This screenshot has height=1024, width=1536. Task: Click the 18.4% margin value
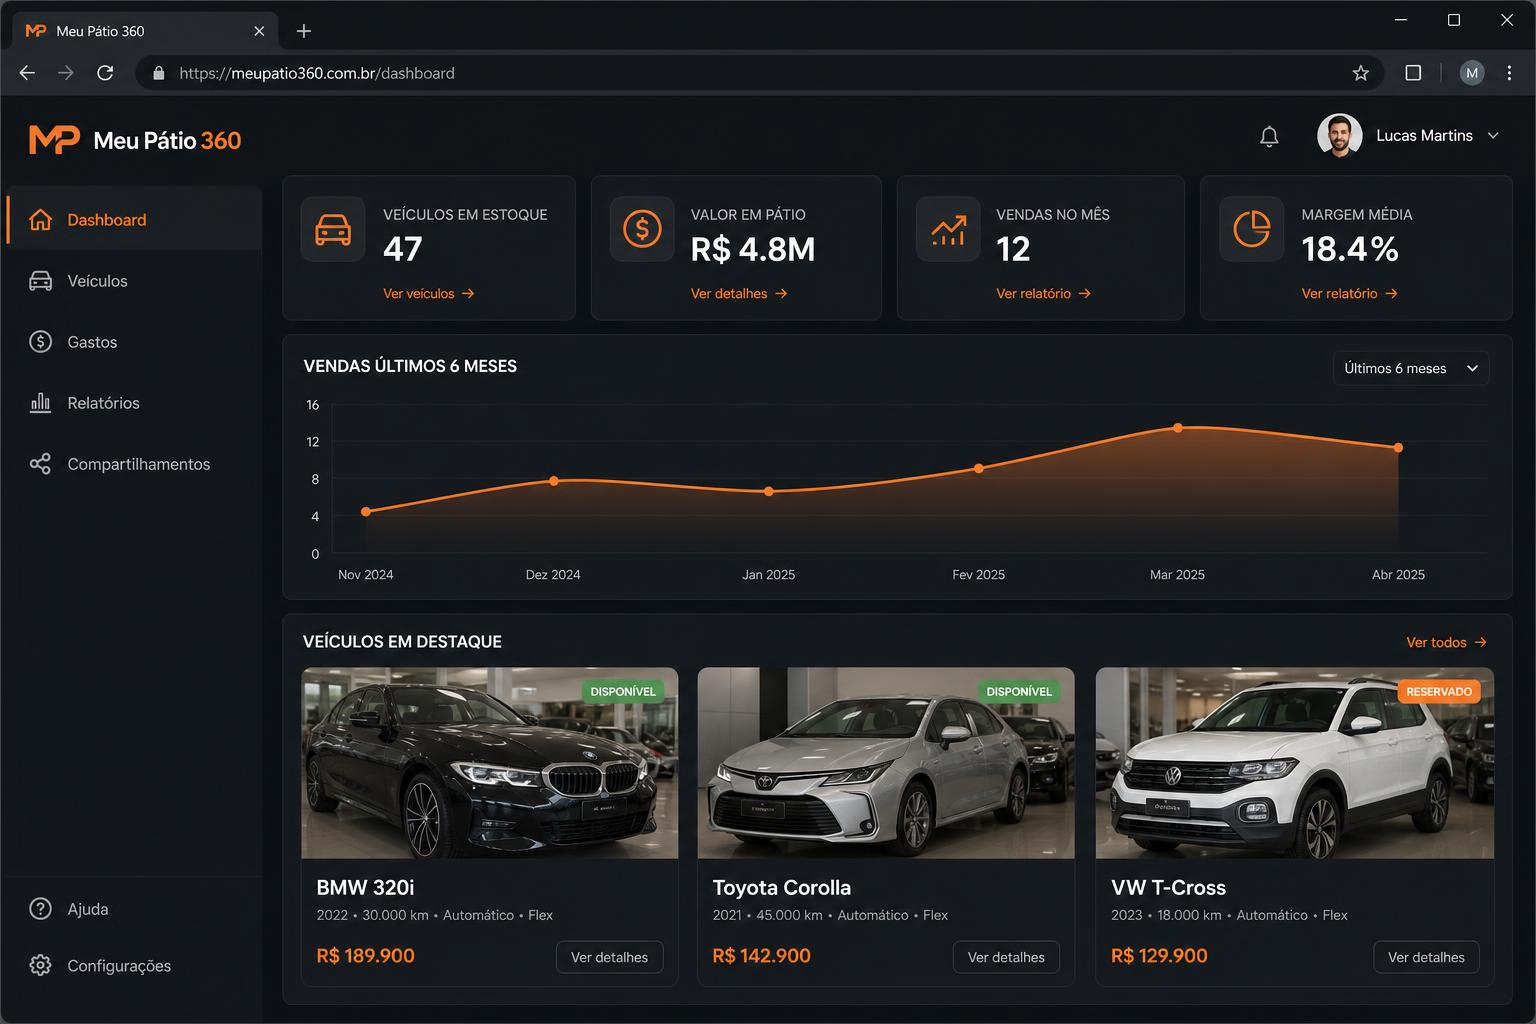pyautogui.click(x=1350, y=249)
